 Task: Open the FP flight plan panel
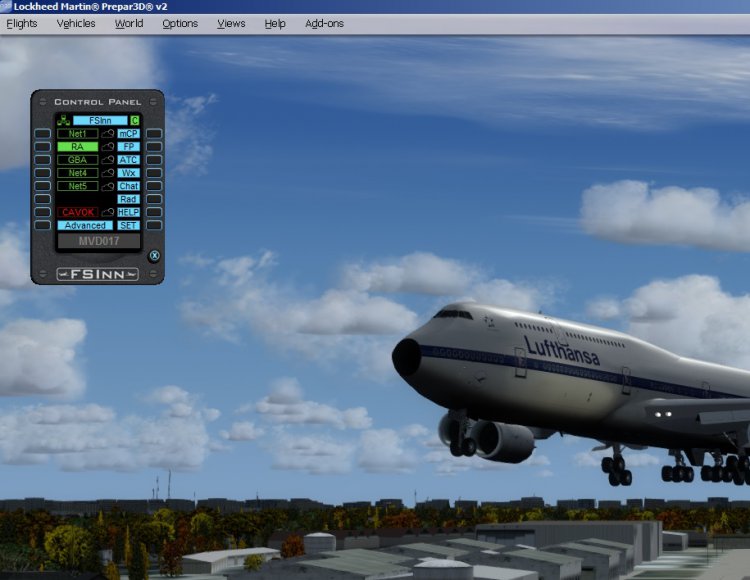tap(128, 147)
